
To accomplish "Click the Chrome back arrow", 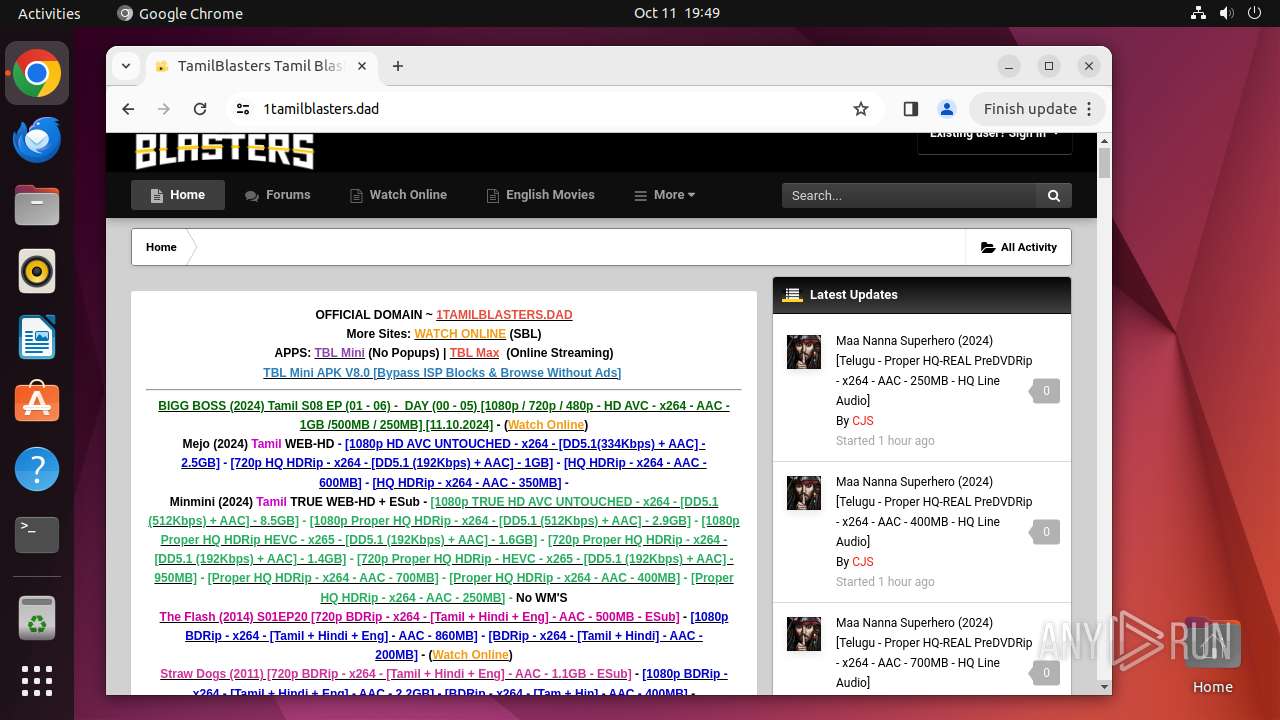I will click(x=128, y=109).
